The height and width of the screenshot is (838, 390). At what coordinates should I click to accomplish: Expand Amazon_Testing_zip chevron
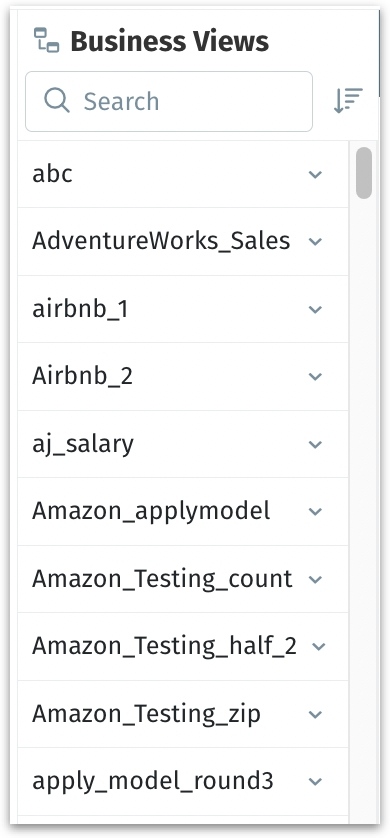(316, 714)
